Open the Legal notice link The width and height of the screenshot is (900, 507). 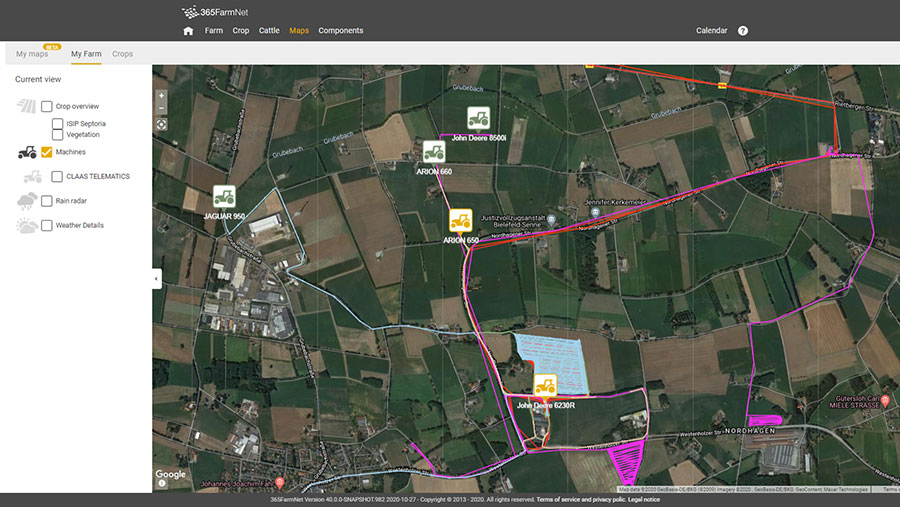(x=643, y=500)
